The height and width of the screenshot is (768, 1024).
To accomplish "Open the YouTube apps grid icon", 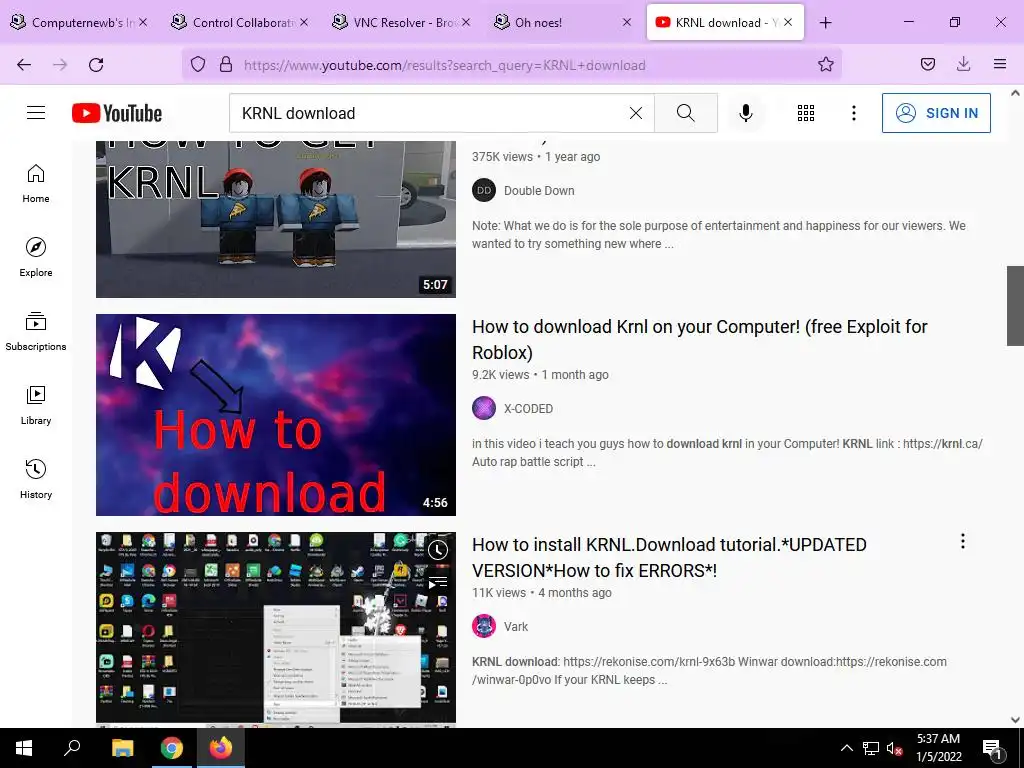I will click(806, 113).
